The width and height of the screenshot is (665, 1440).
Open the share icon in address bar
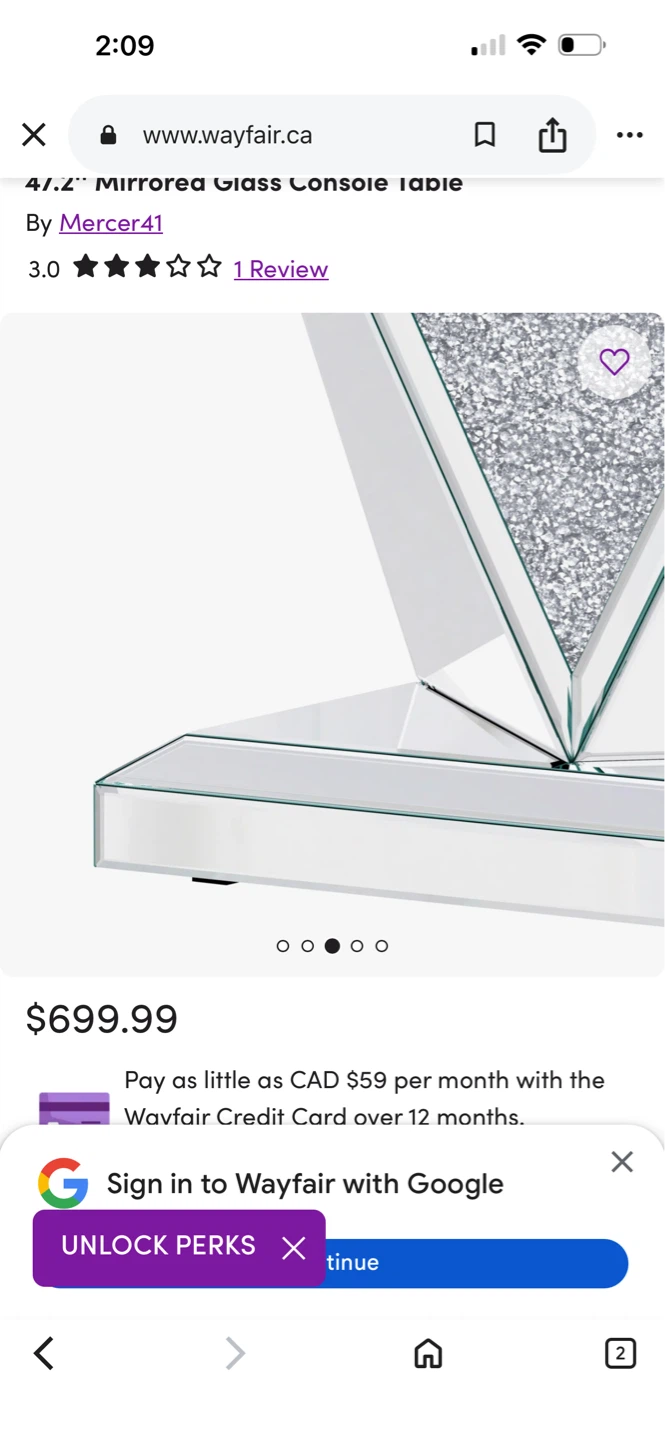[x=552, y=134]
